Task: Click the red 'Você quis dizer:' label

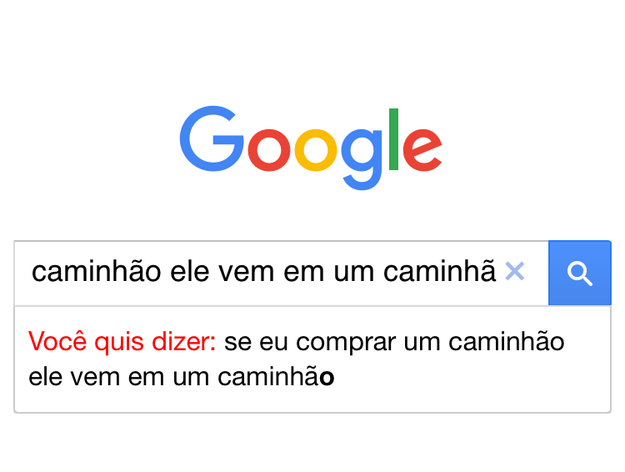Action: (122, 342)
